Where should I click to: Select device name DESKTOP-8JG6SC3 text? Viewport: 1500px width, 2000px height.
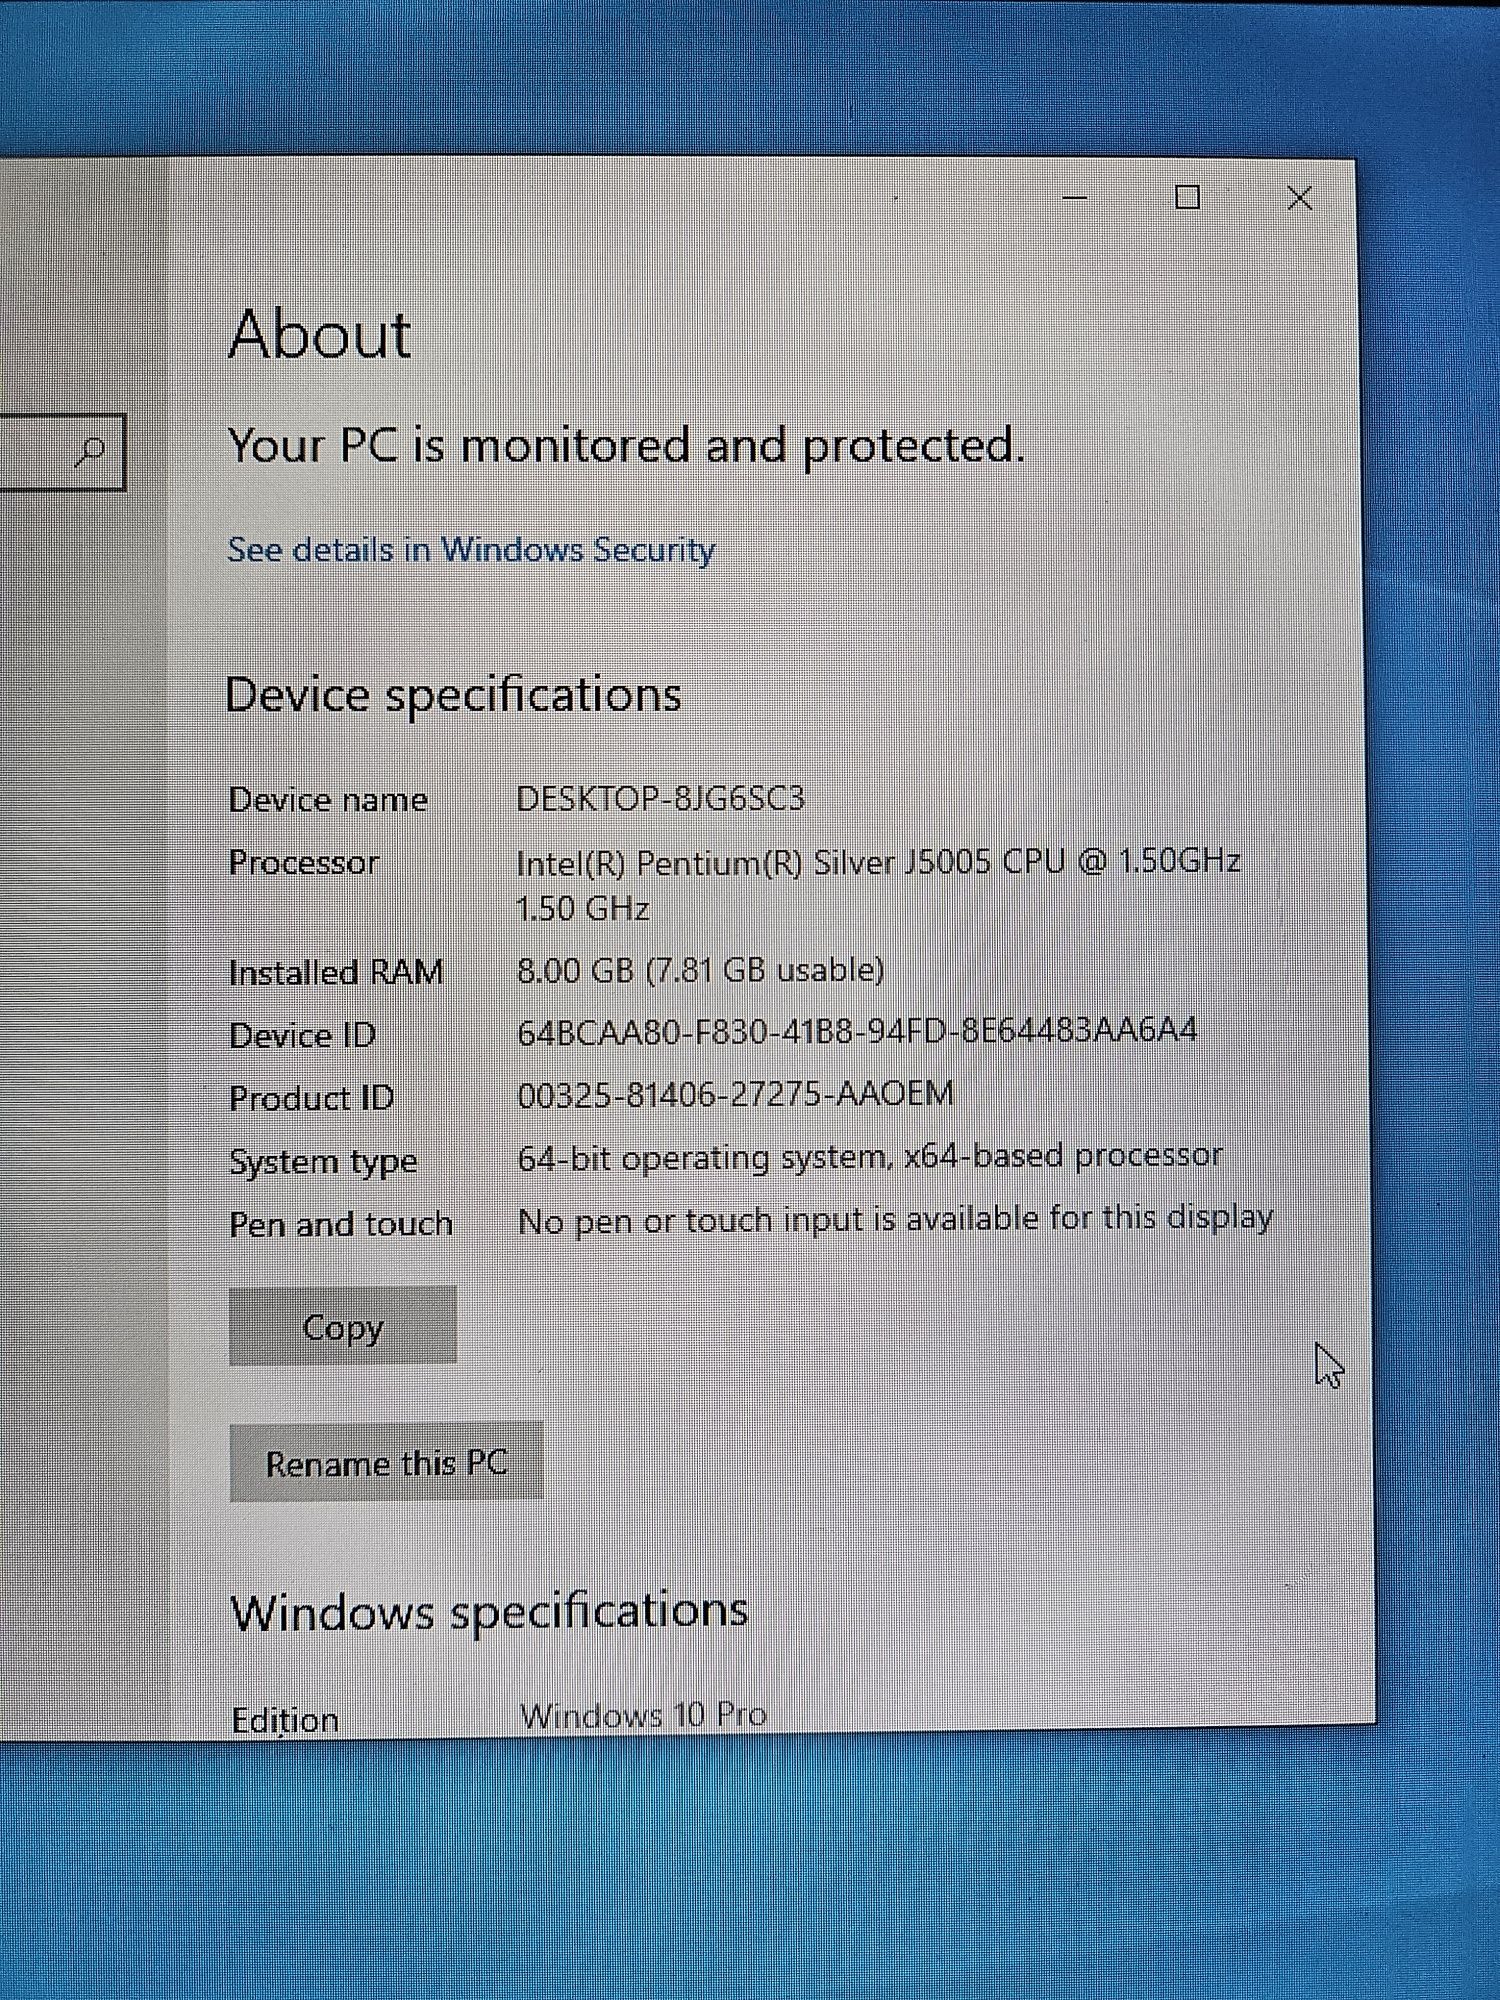[x=660, y=798]
